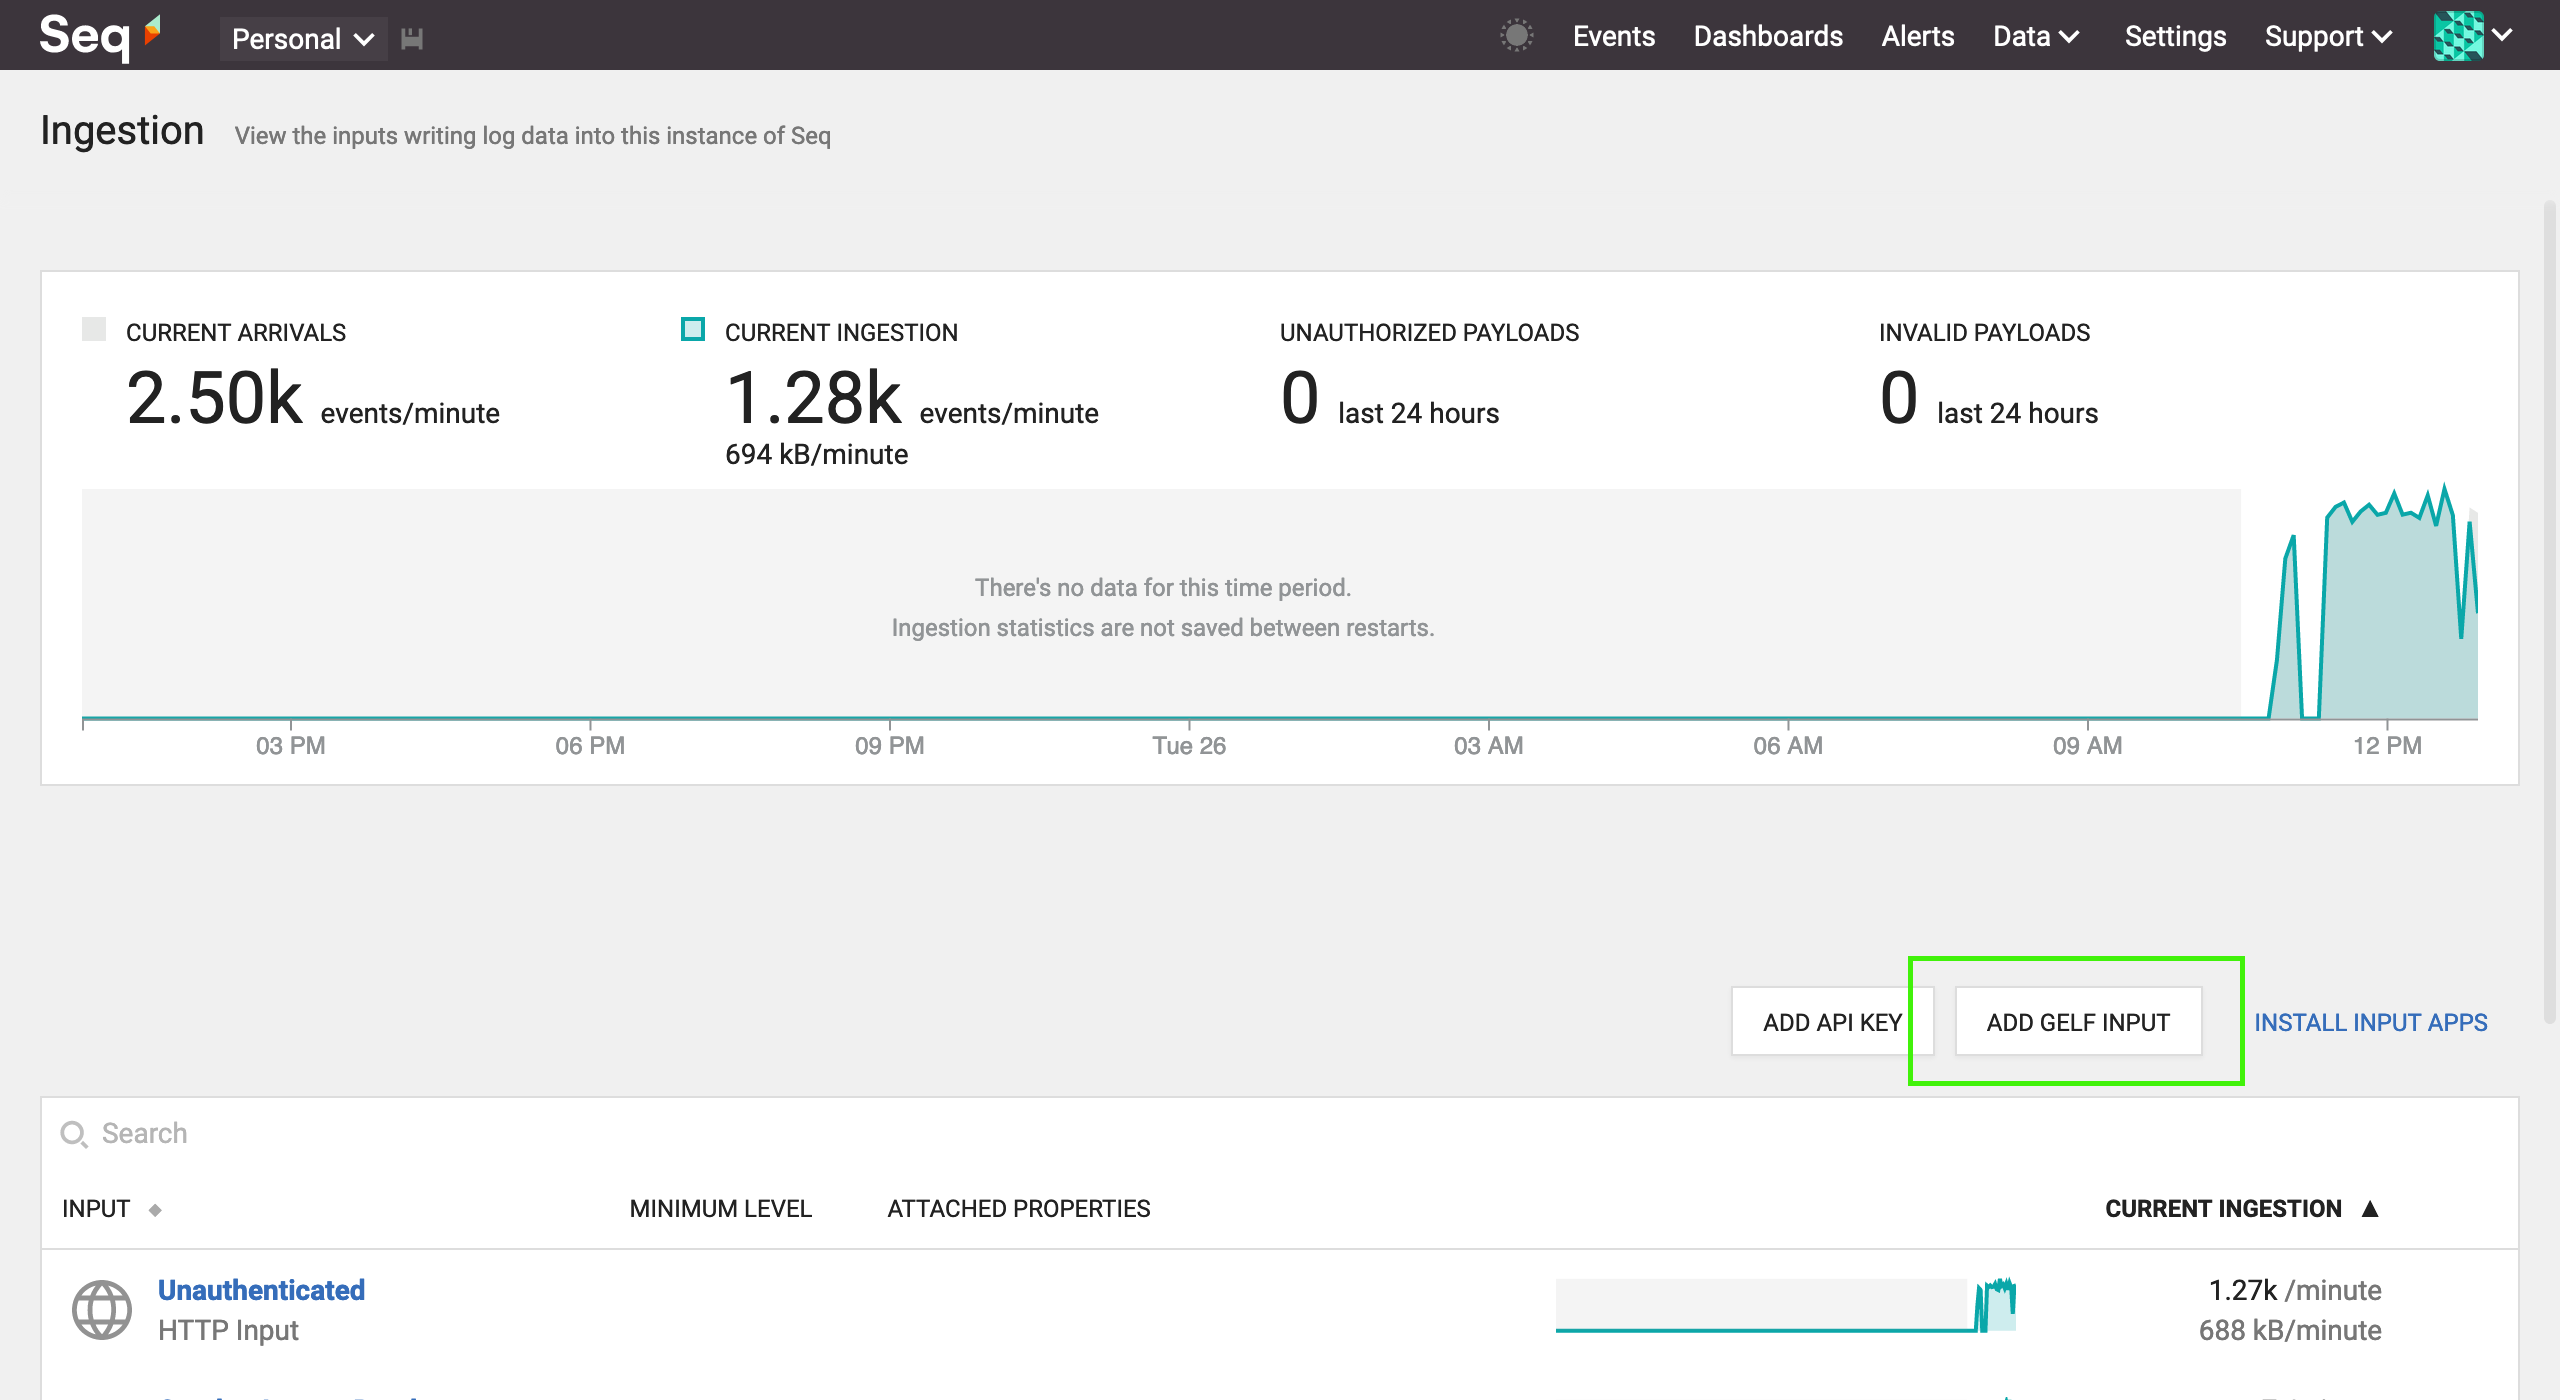Image resolution: width=2560 pixels, height=1400 pixels.
Task: Expand the Data menu dropdown
Action: (2036, 36)
